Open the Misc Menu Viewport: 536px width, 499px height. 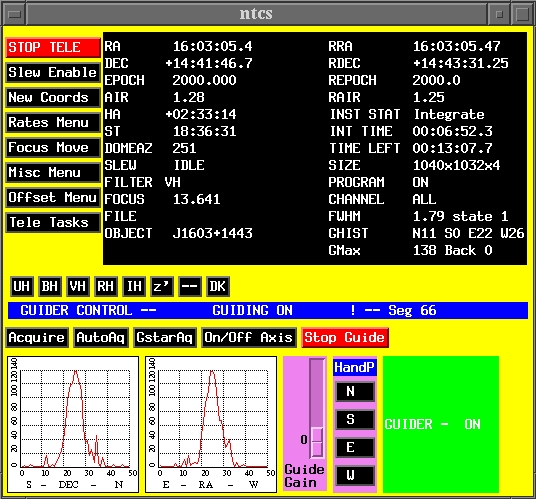click(53, 172)
